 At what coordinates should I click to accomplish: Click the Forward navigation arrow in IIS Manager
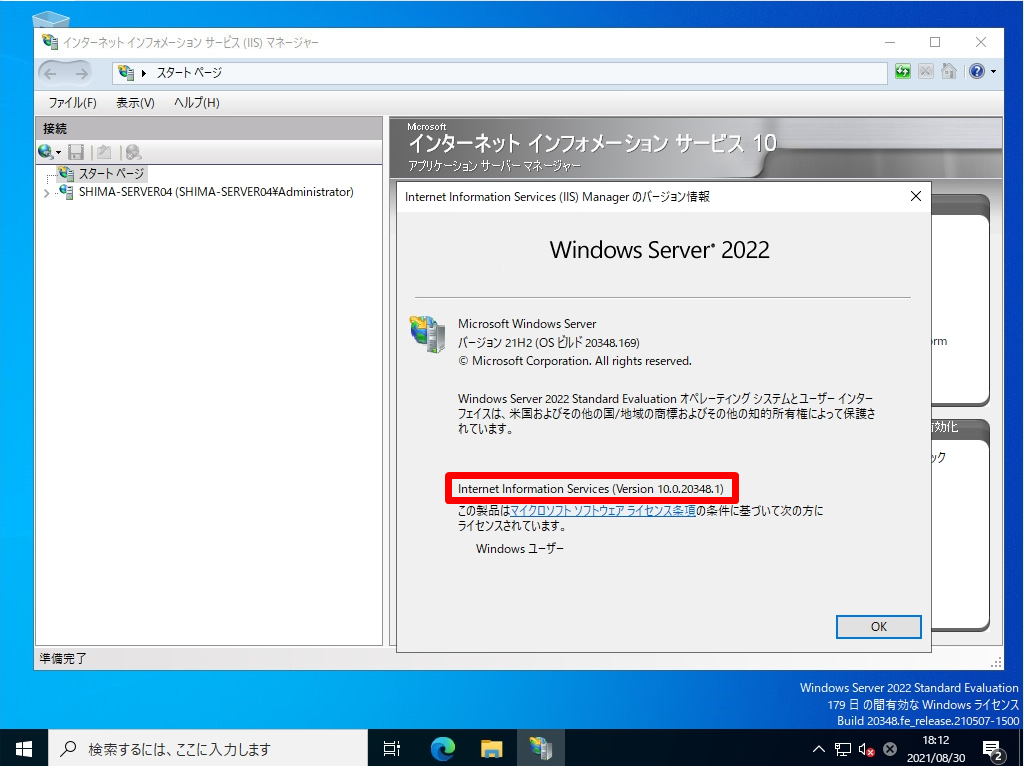click(x=81, y=73)
